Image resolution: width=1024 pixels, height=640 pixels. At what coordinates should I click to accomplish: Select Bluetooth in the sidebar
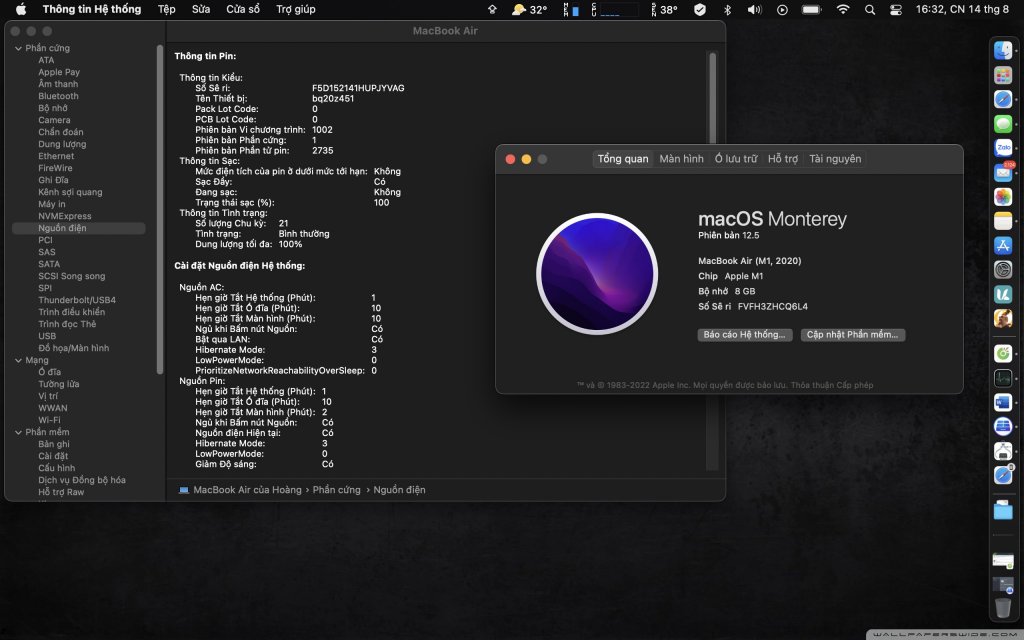tap(58, 96)
